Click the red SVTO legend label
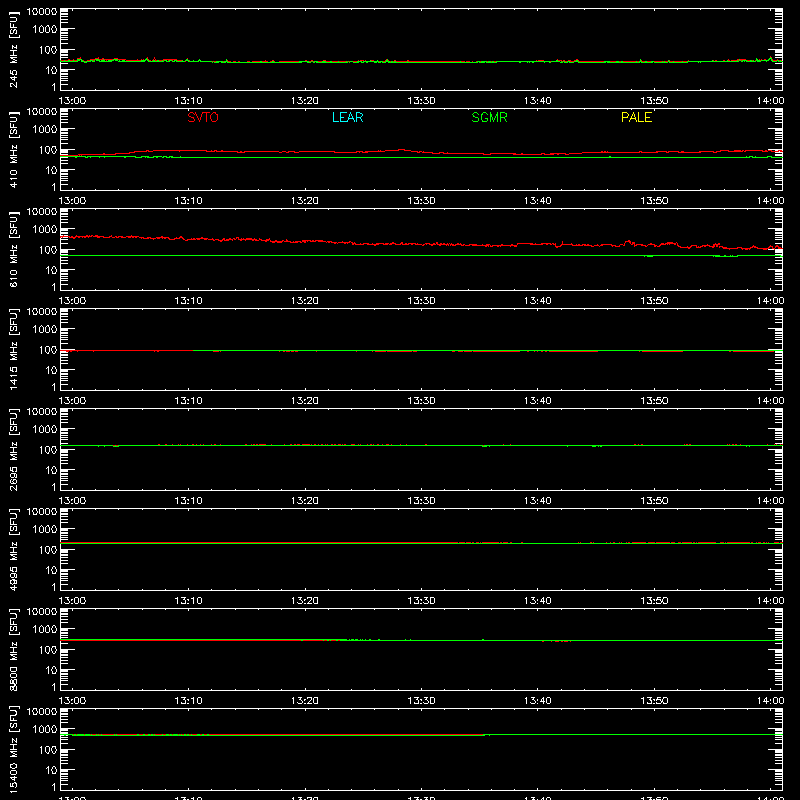Screen dimensions: 800x800 203,117
